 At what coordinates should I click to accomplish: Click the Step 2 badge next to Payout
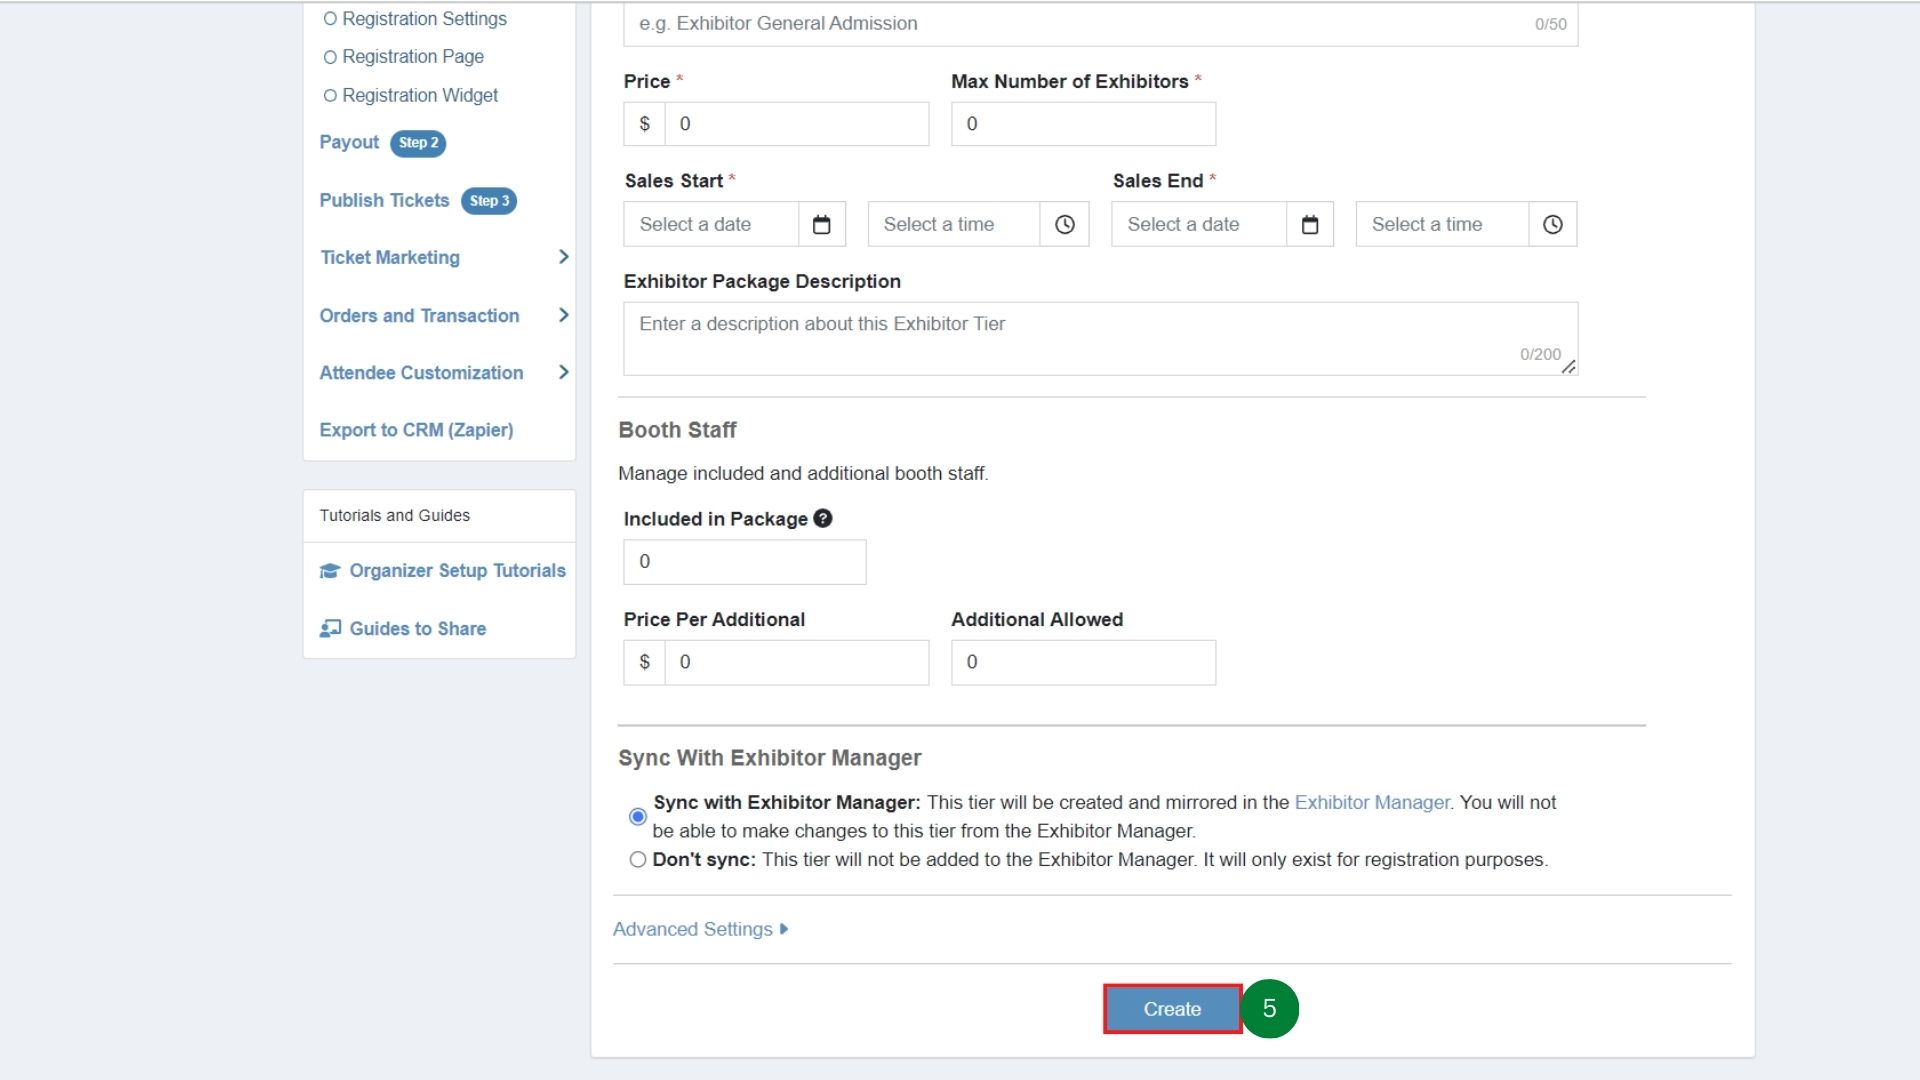coord(418,143)
